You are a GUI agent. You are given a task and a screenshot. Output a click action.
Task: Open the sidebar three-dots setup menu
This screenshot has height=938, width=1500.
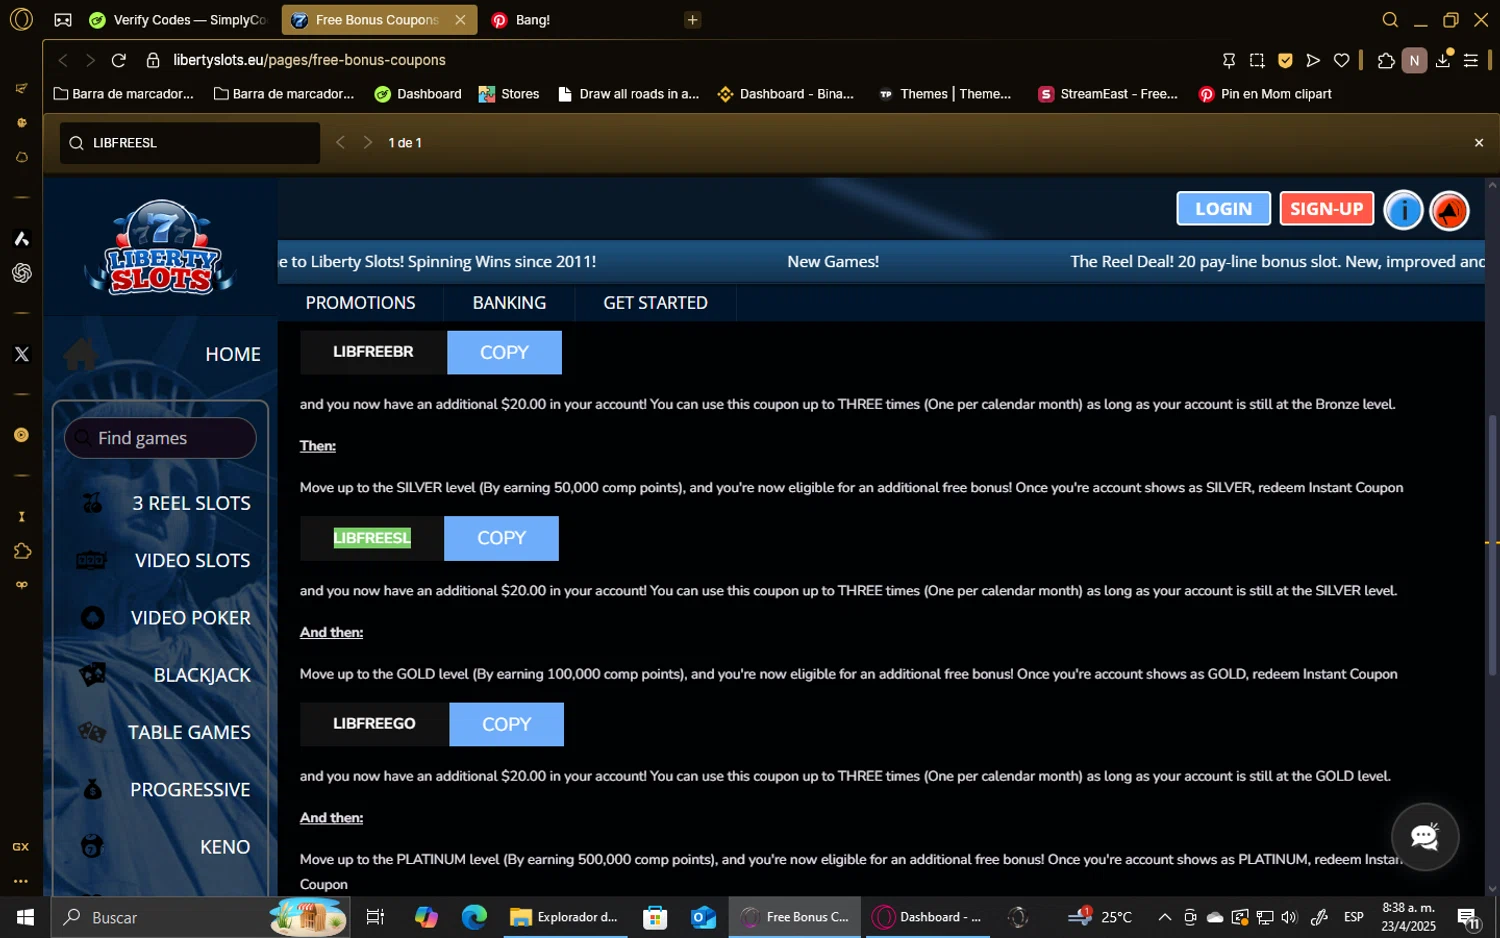coord(21,882)
